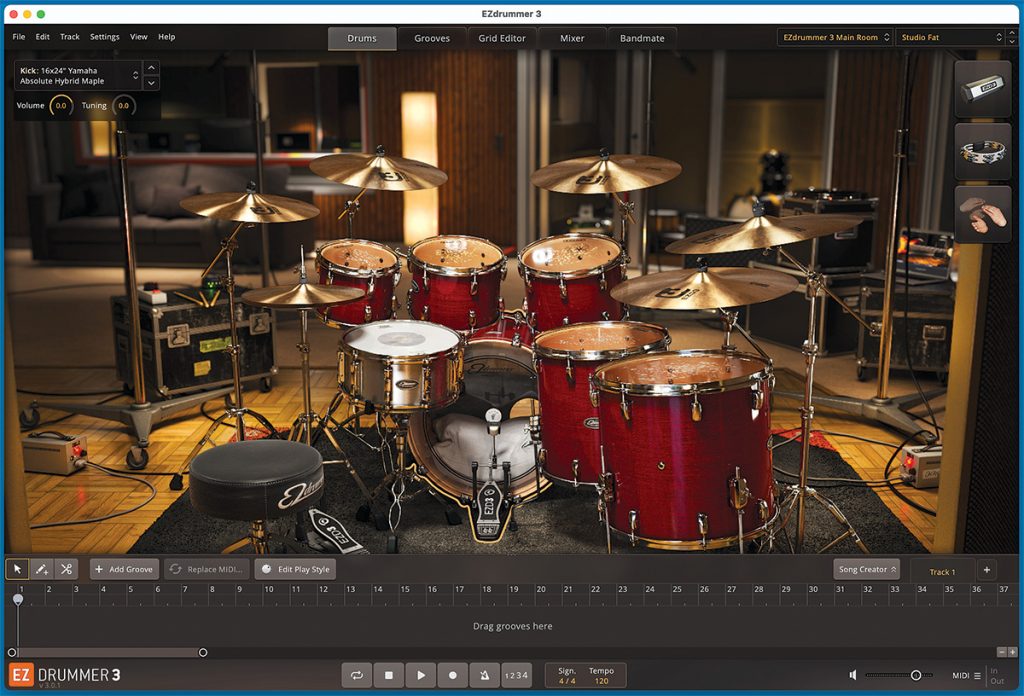Click the Replace MIDI button
This screenshot has height=696, width=1024.
point(206,569)
